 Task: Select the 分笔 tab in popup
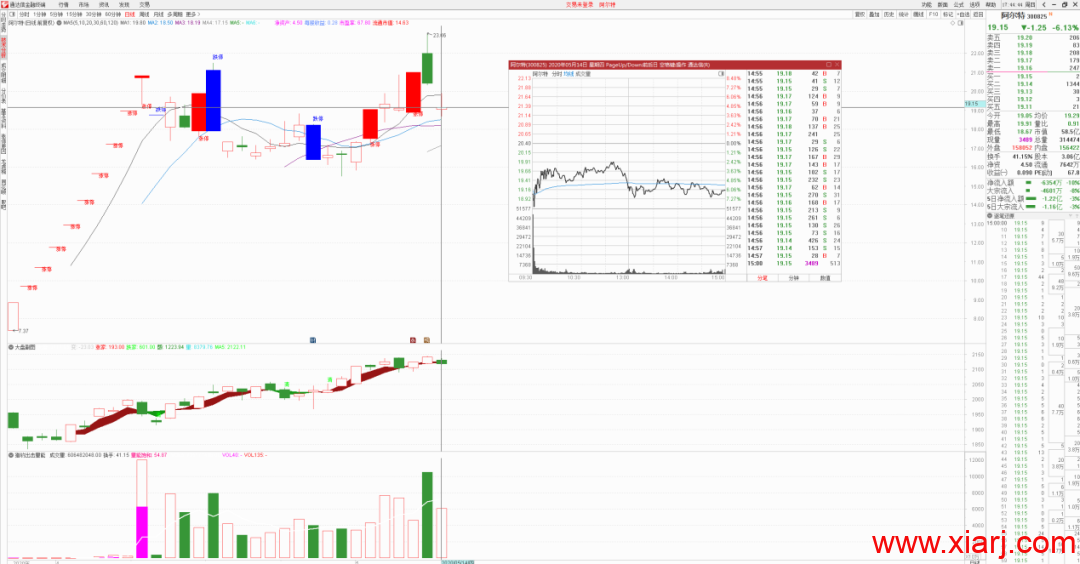(x=762, y=278)
